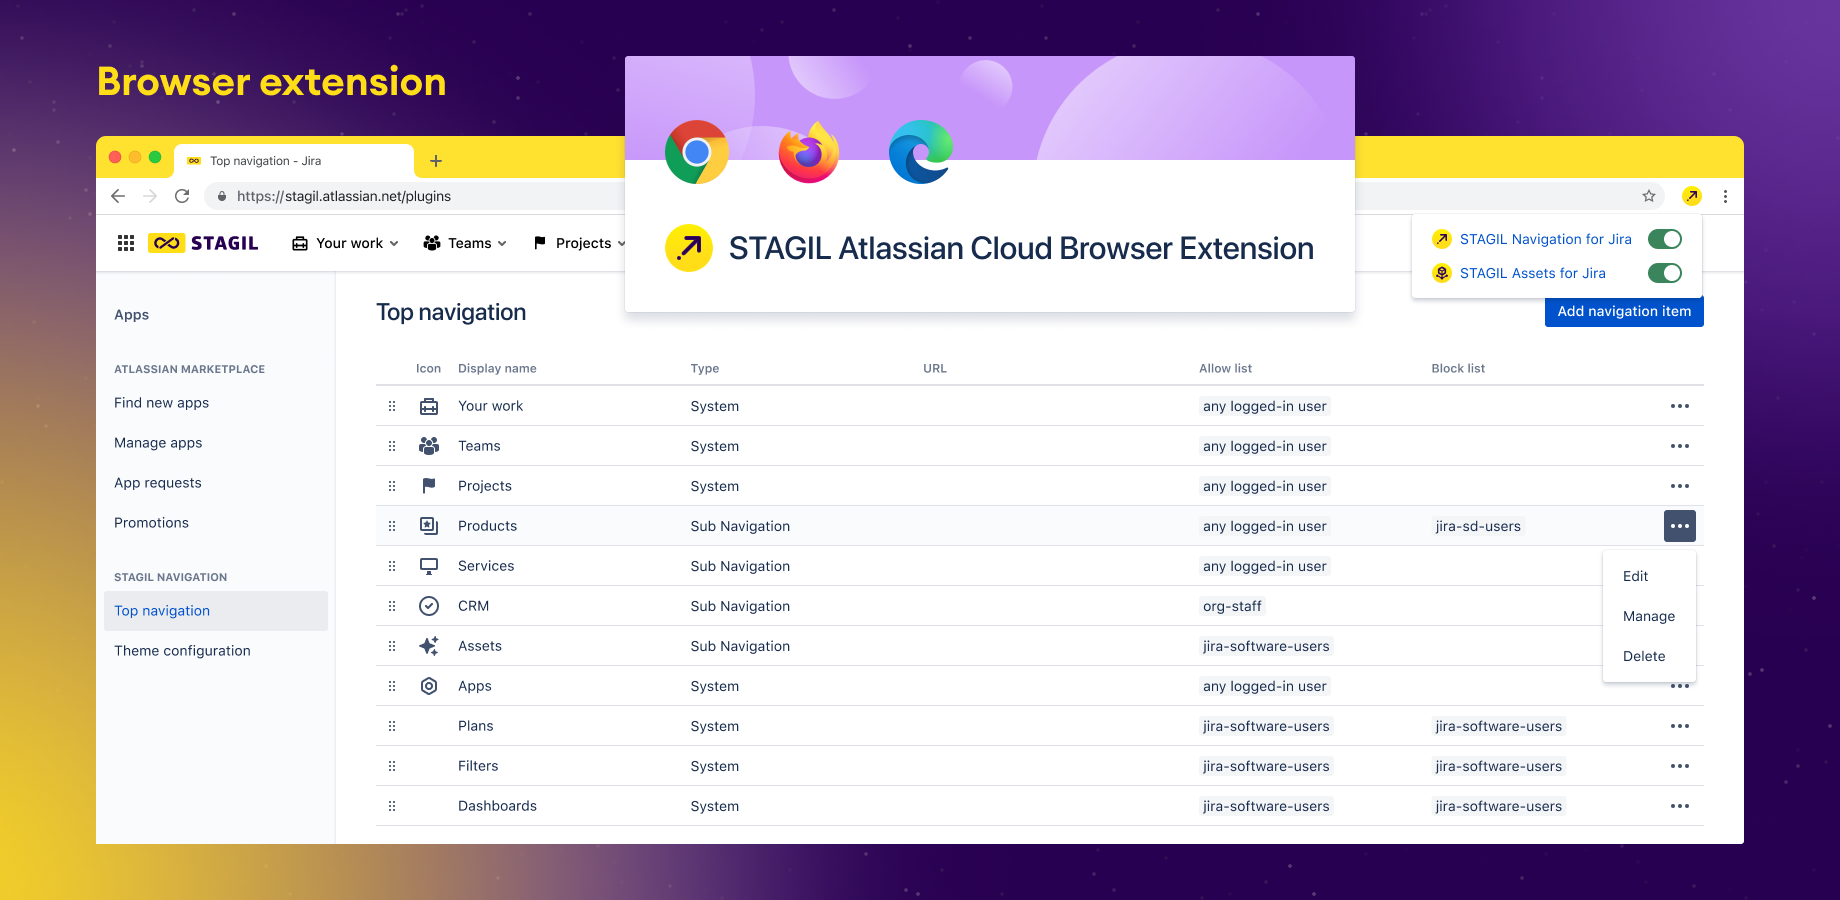Click the jira-sd-users block list tag
1840x900 pixels.
click(x=1478, y=526)
